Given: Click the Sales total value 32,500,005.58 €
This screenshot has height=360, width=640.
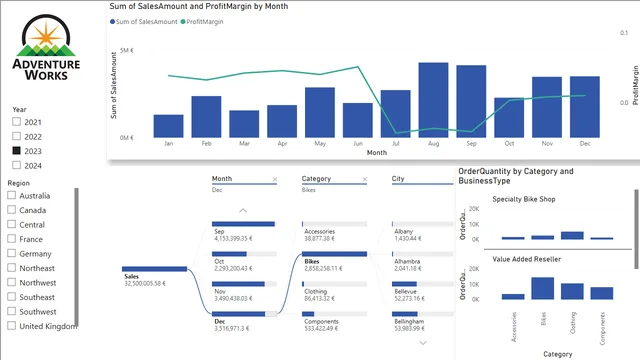Looking at the screenshot, I should [x=145, y=283].
